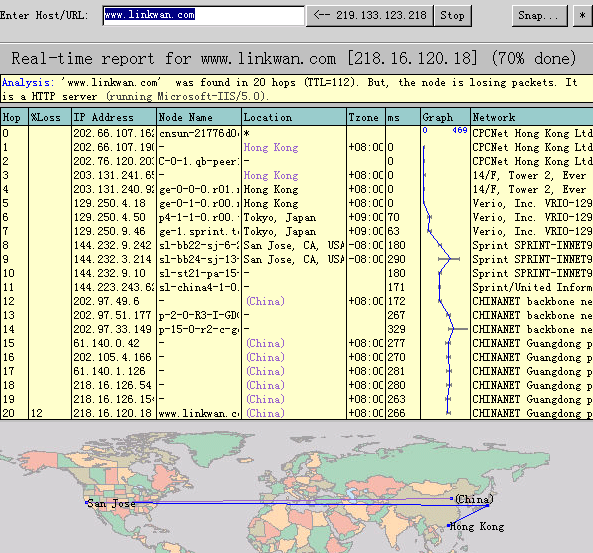Stop the trace with the Stop button

pos(453,16)
